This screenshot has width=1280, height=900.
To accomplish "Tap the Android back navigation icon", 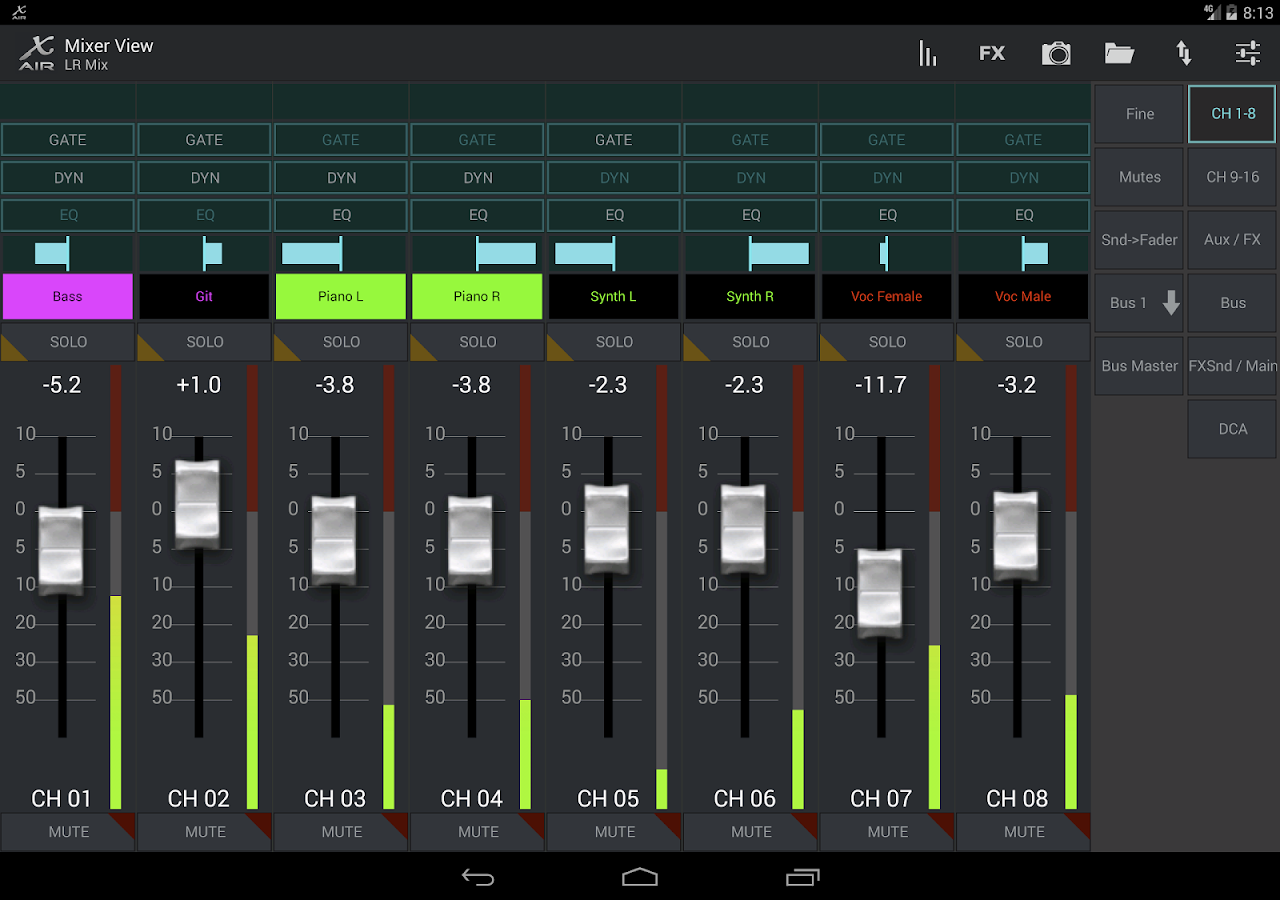I will coord(478,877).
